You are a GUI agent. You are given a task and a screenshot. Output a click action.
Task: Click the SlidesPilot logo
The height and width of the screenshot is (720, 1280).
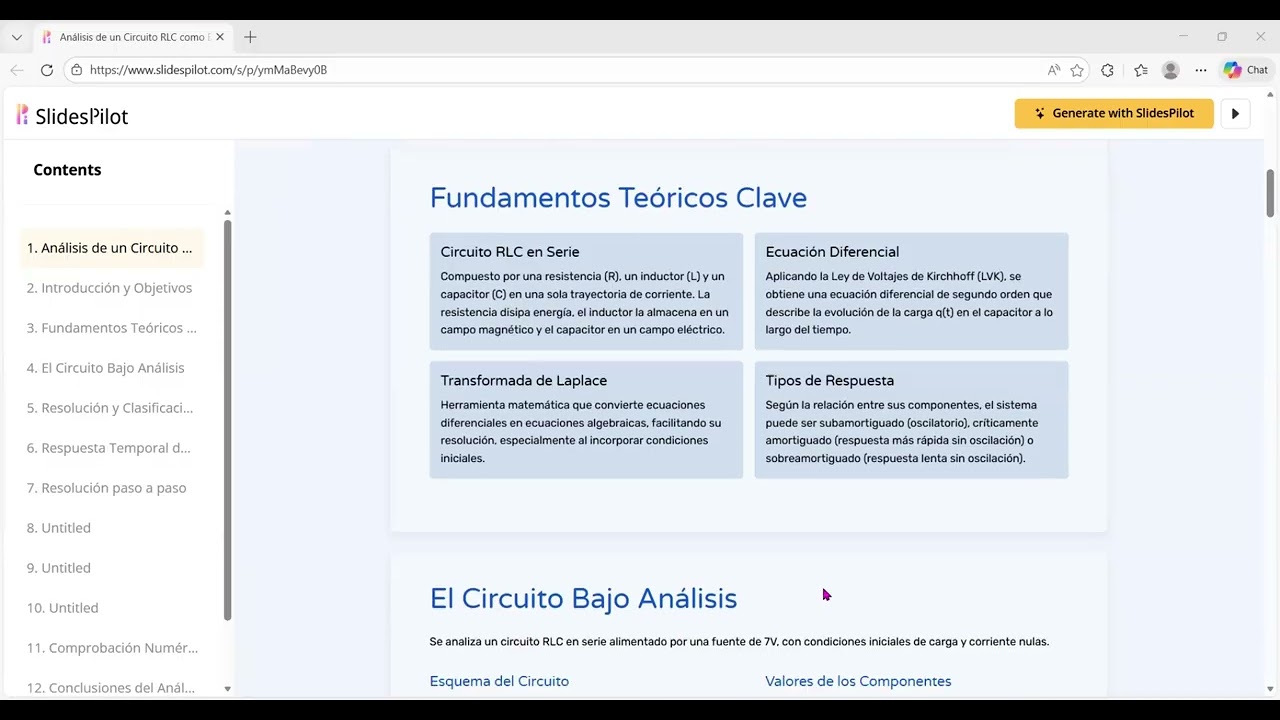tap(72, 116)
